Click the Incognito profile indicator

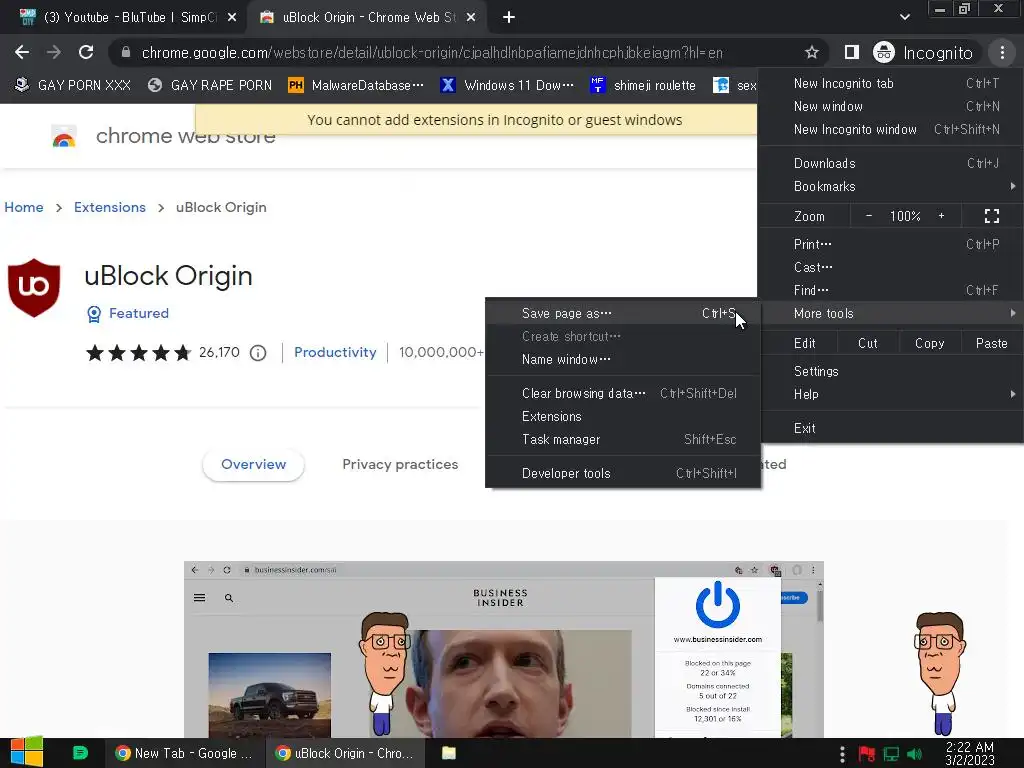(x=923, y=52)
